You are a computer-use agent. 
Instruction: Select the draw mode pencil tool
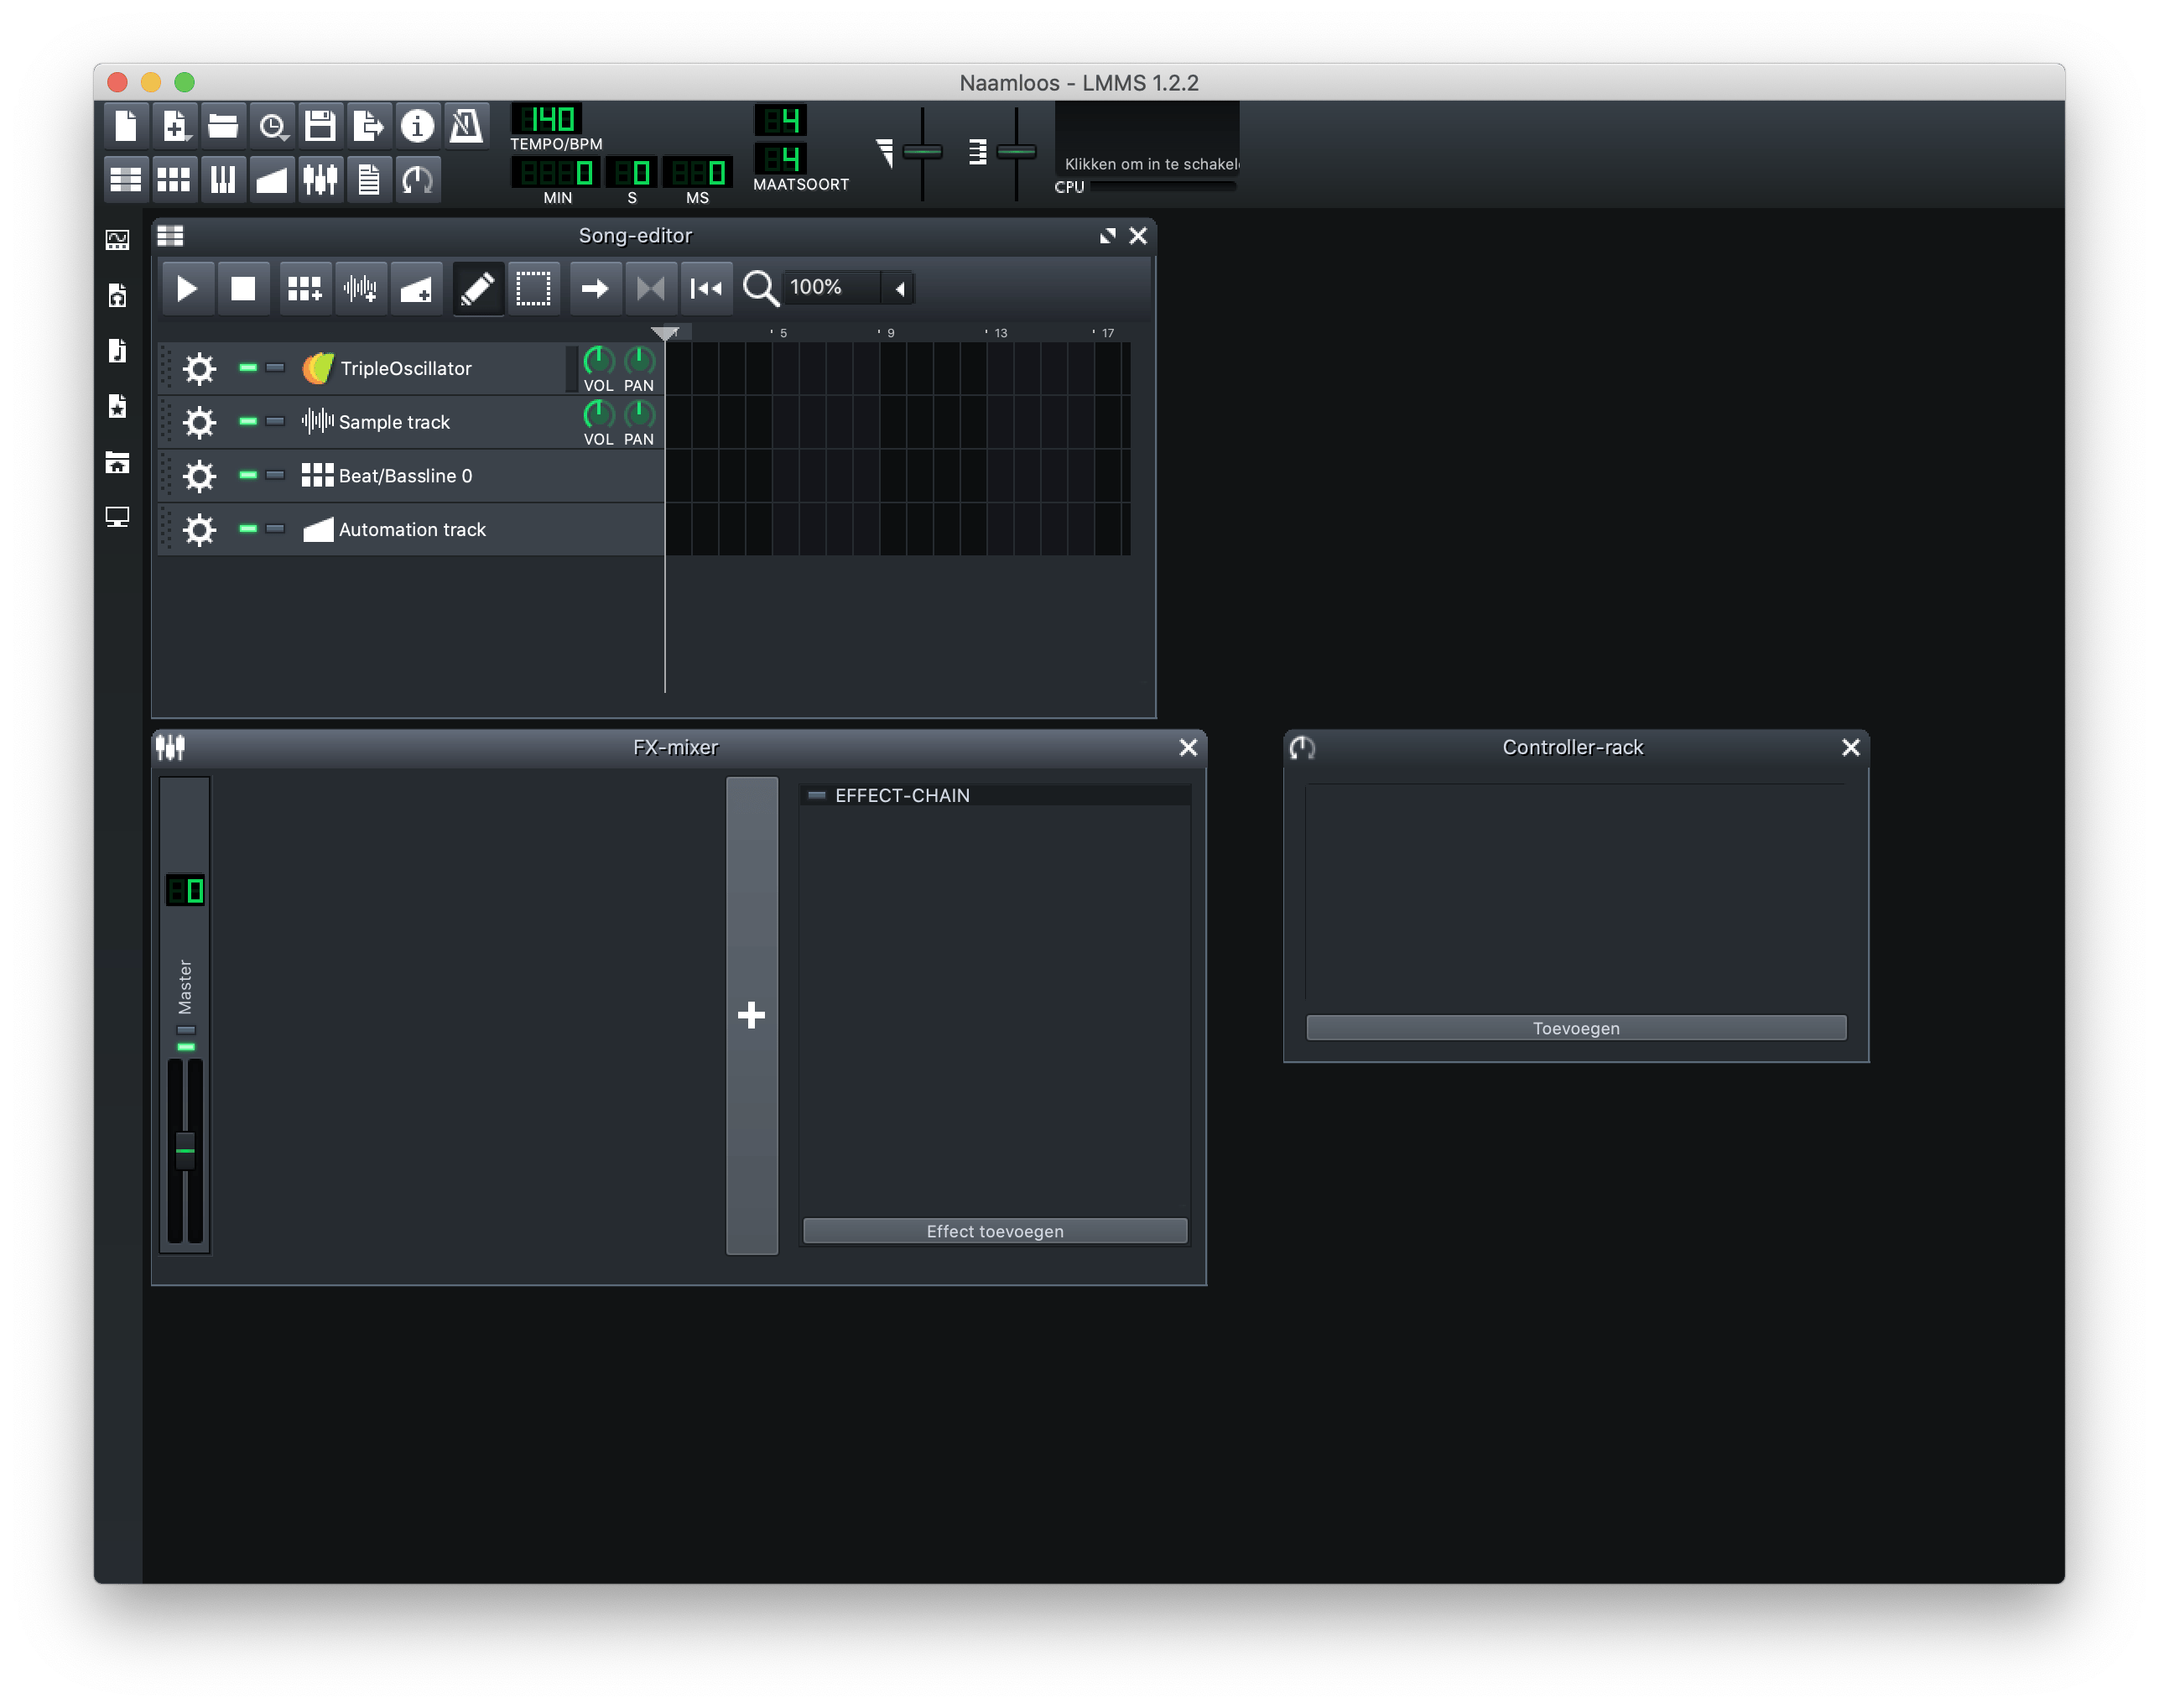(x=478, y=289)
